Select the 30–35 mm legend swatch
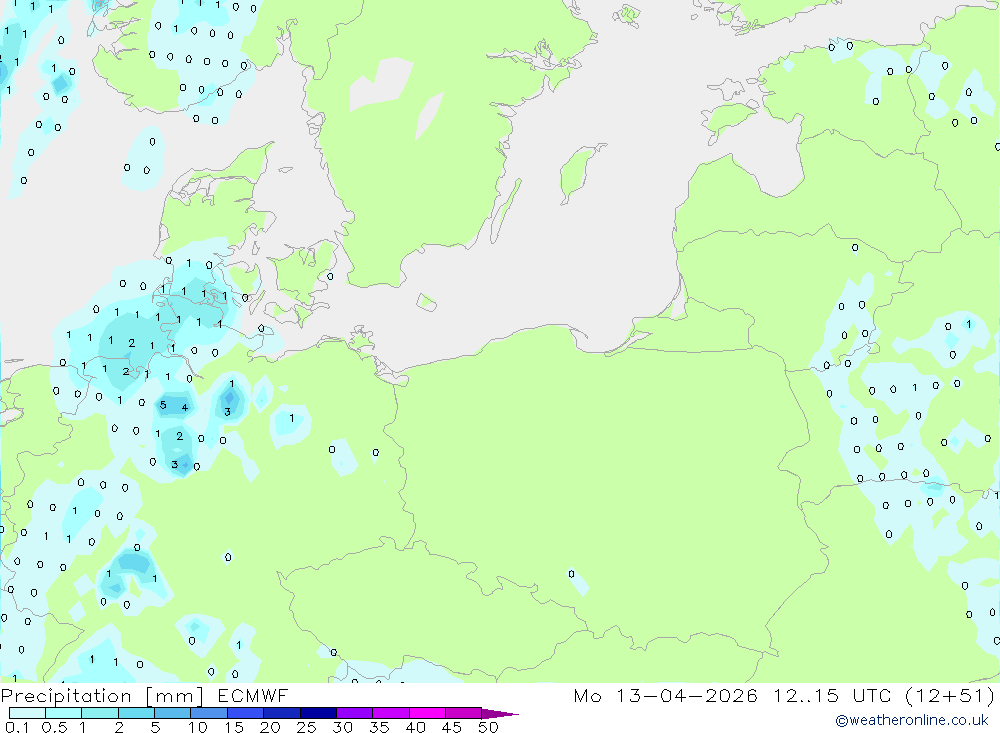This screenshot has width=1000, height=733. [x=354, y=713]
